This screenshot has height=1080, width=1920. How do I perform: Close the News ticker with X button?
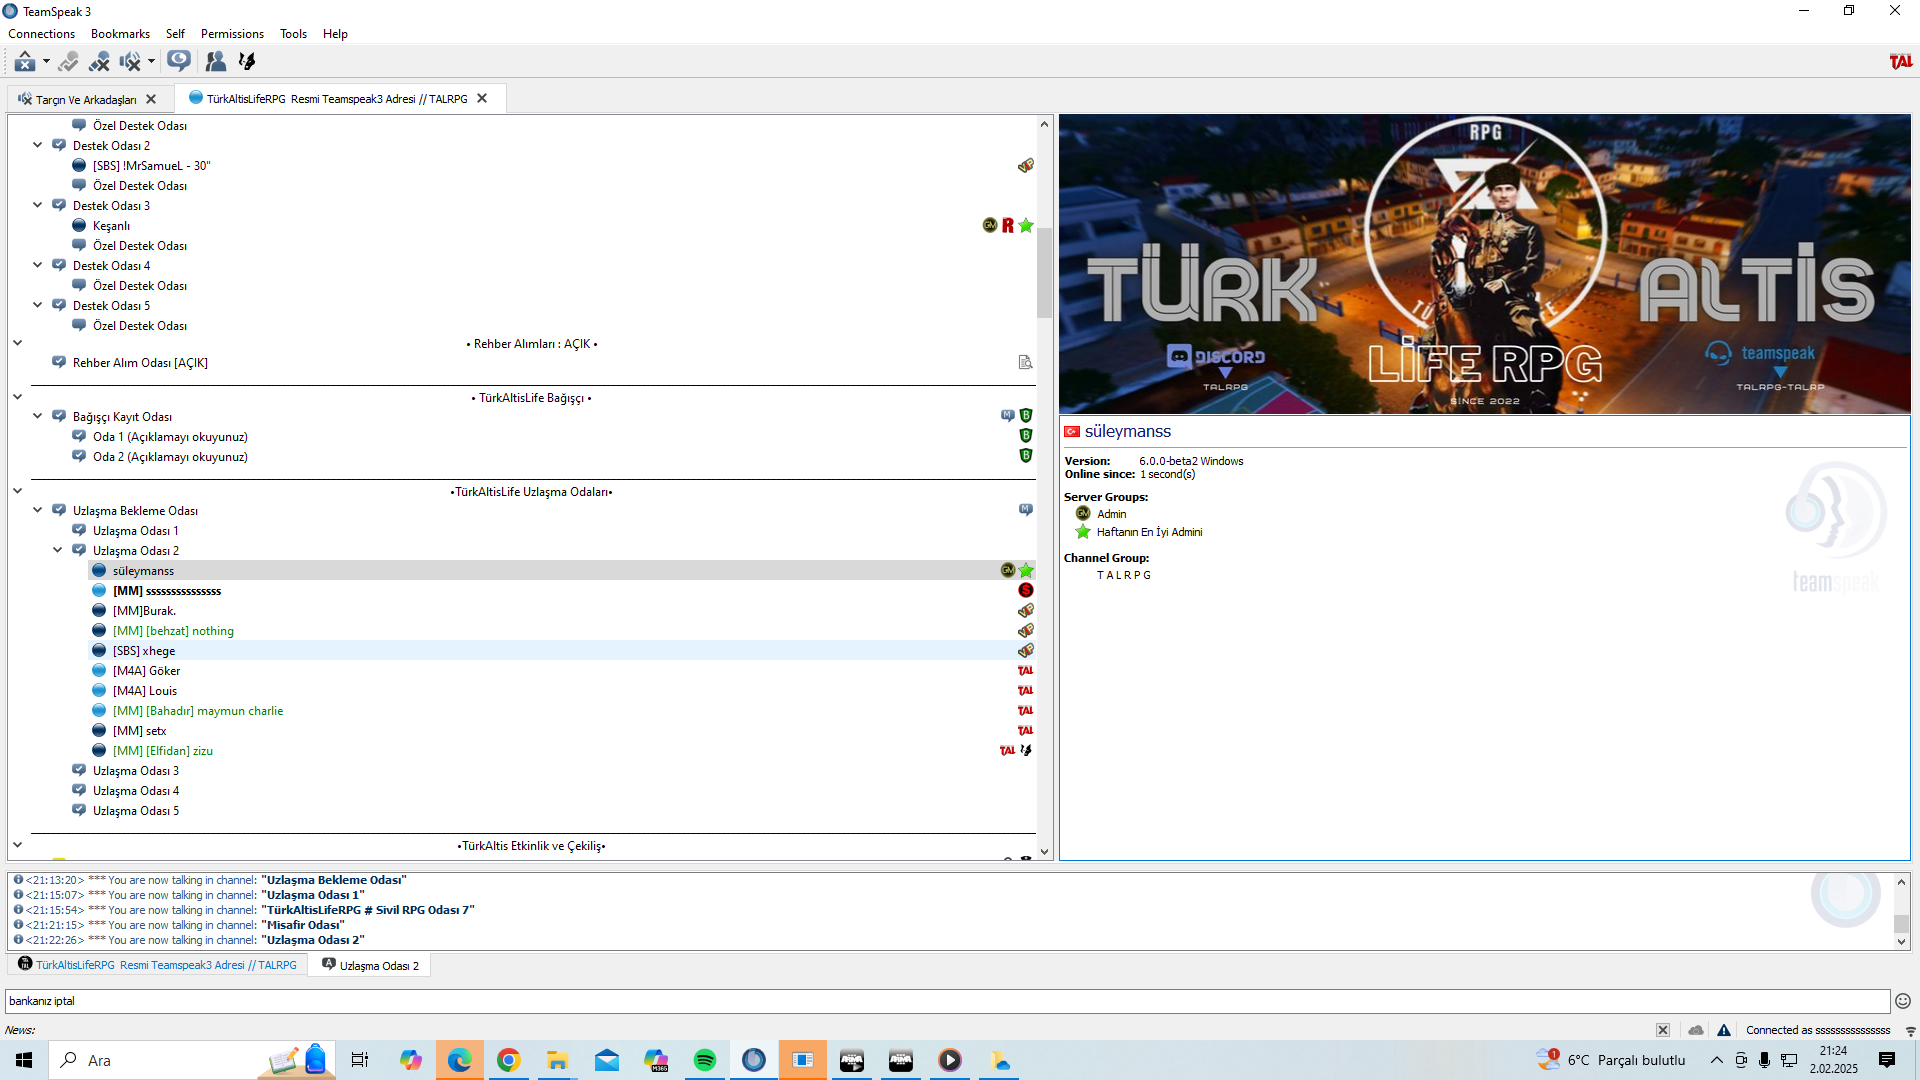click(x=1662, y=1030)
